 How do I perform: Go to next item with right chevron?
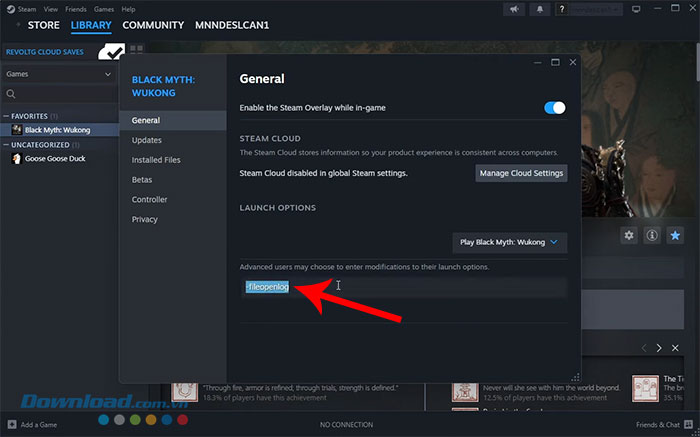(x=659, y=348)
